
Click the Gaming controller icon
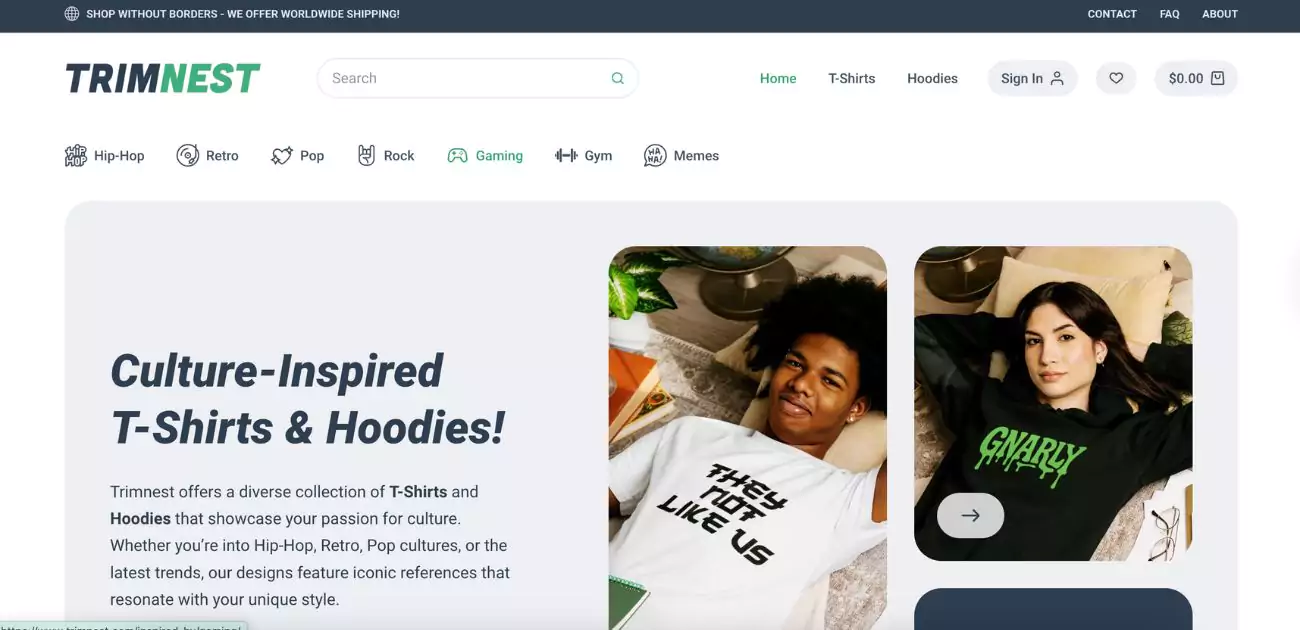(457, 156)
